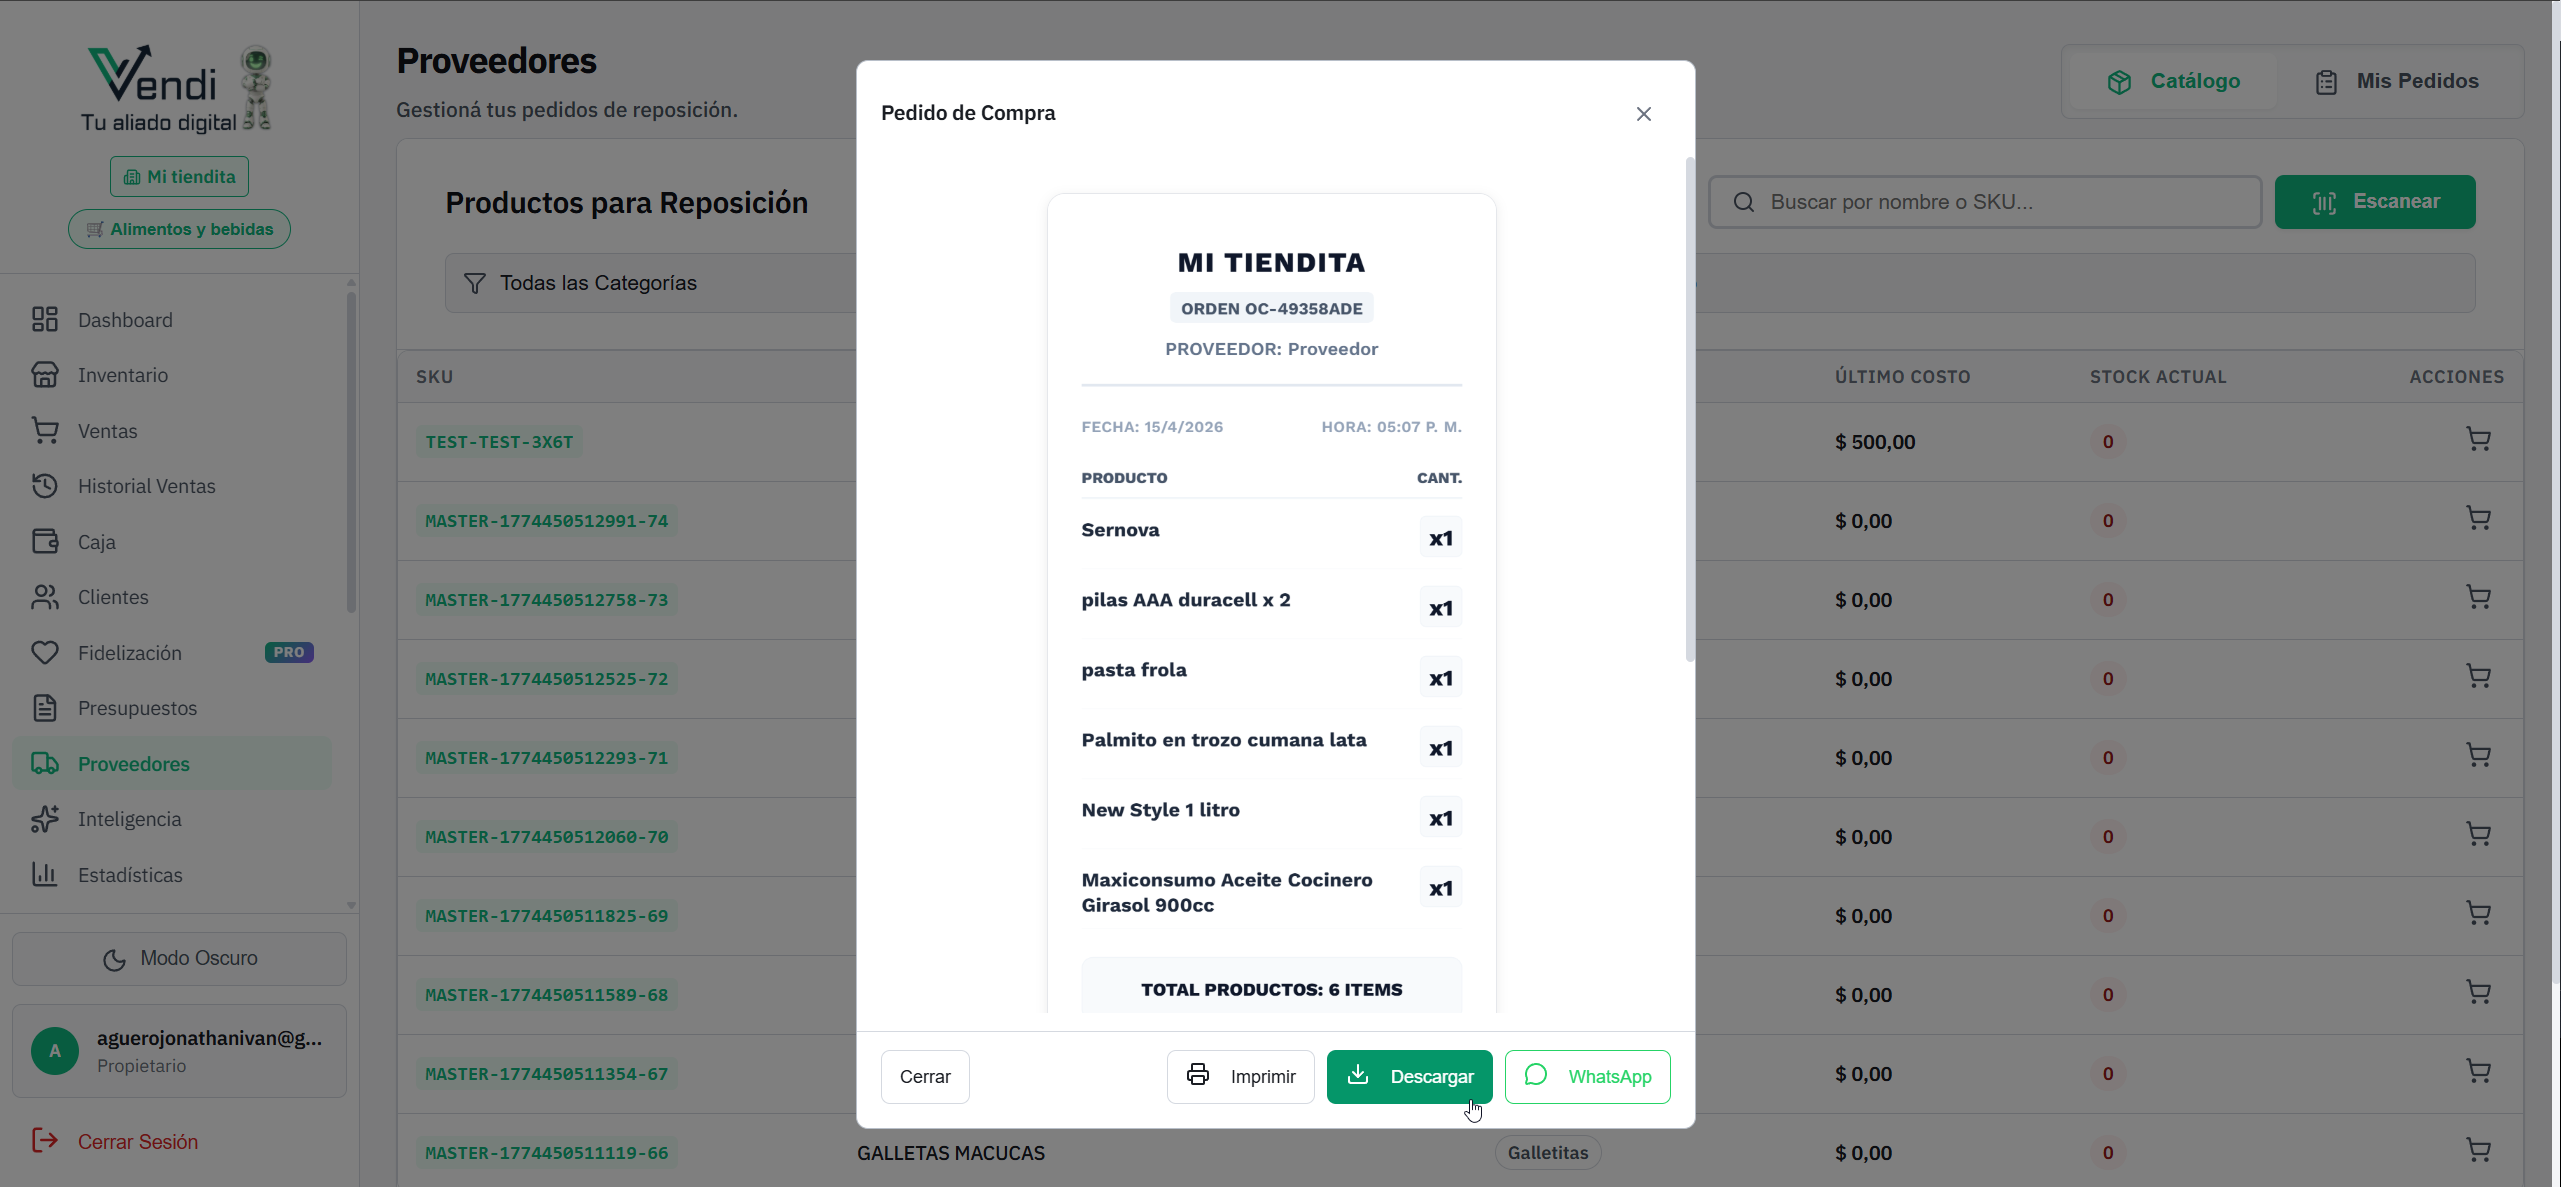Open user account aguerojonathanivan menu
This screenshot has height=1187, width=2561.
180,1051
